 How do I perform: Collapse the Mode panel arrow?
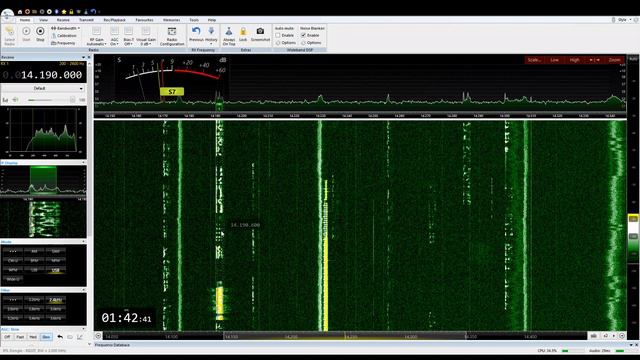coord(84,242)
